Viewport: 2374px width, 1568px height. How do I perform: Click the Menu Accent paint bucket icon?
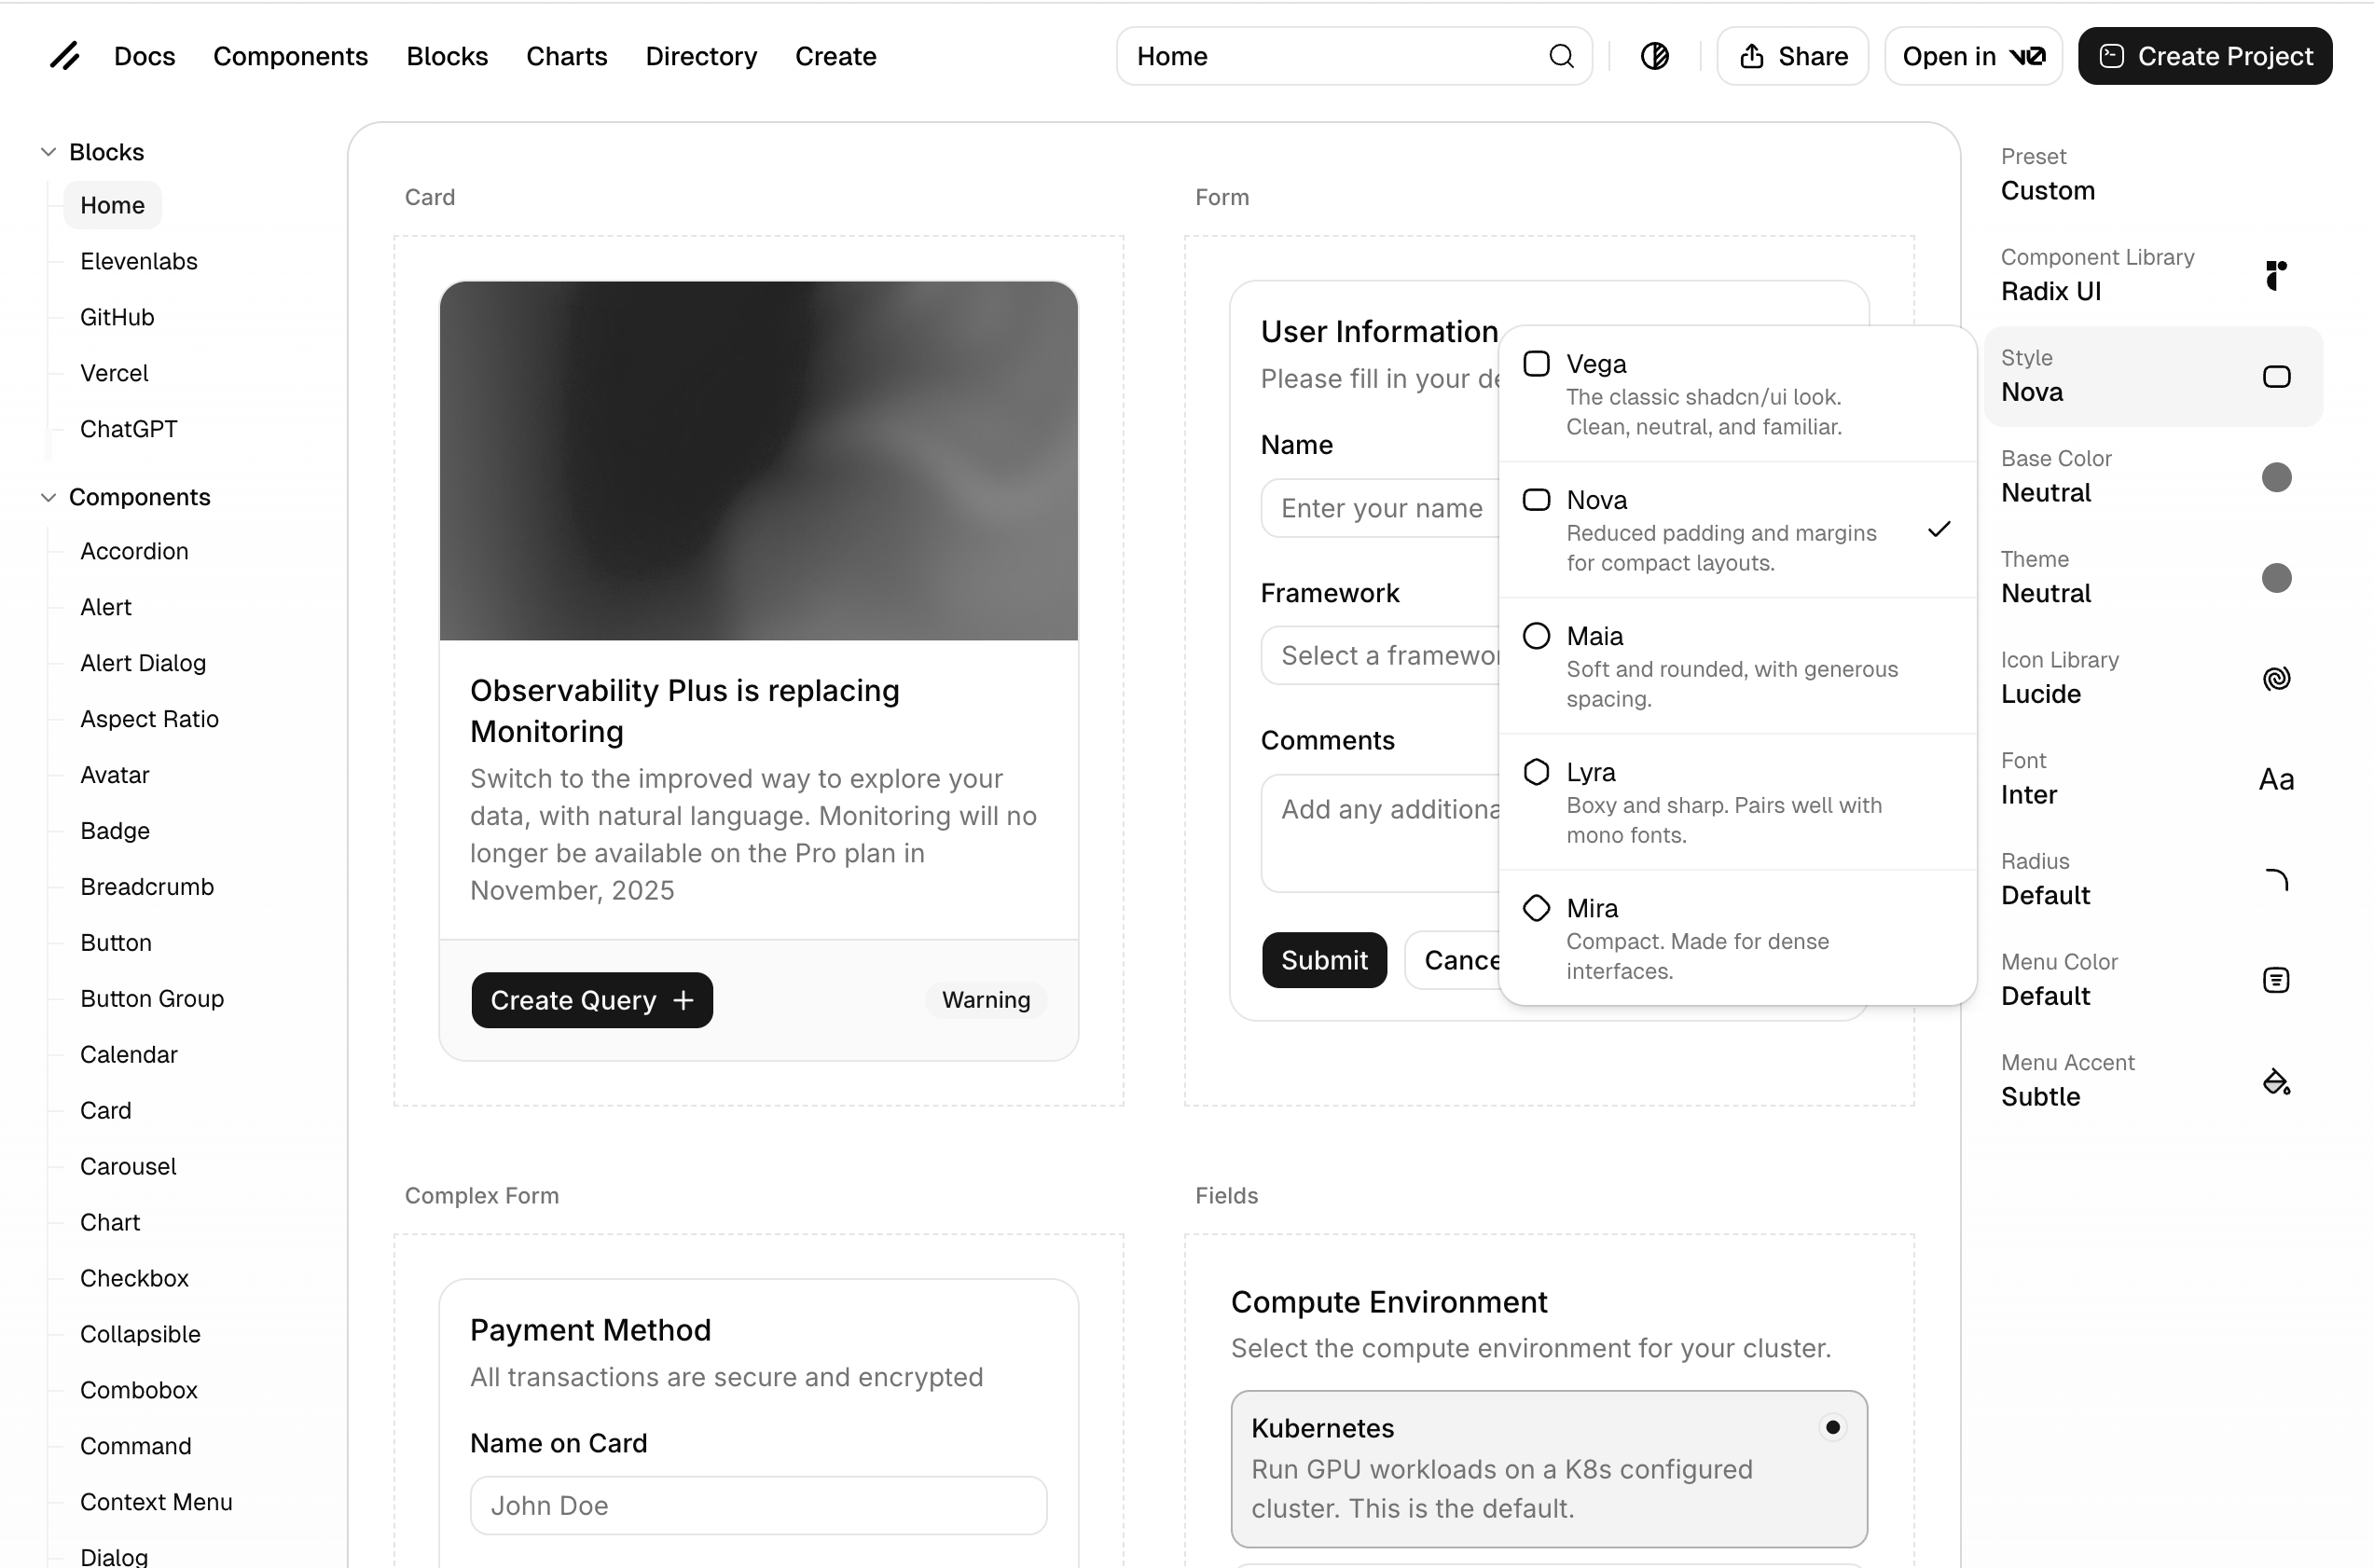point(2276,1081)
